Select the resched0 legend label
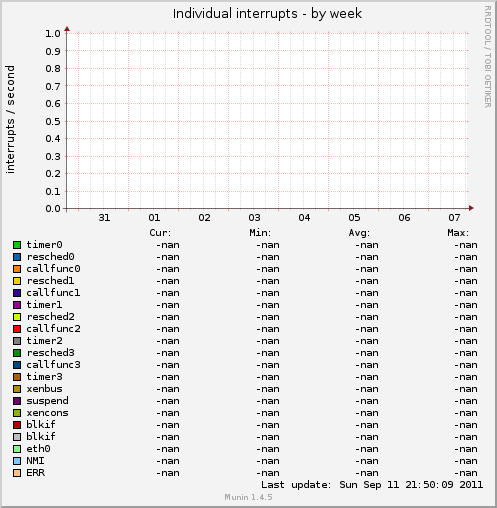 pos(50,257)
